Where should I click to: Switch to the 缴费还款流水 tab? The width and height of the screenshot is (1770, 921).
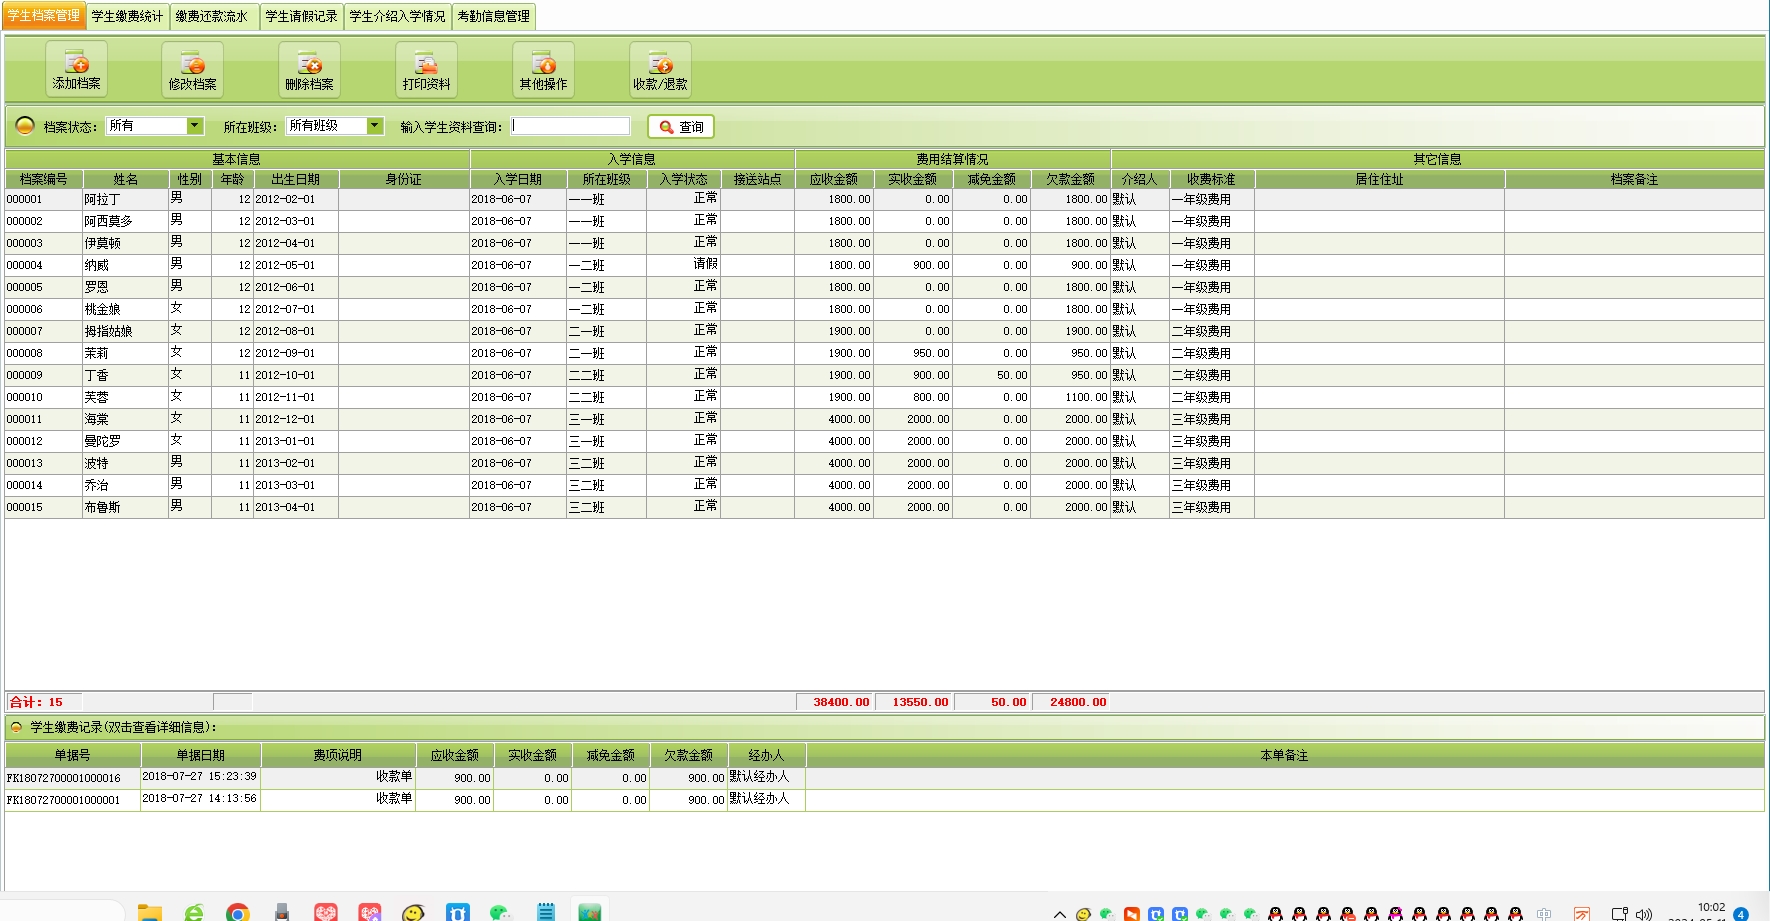[x=212, y=16]
